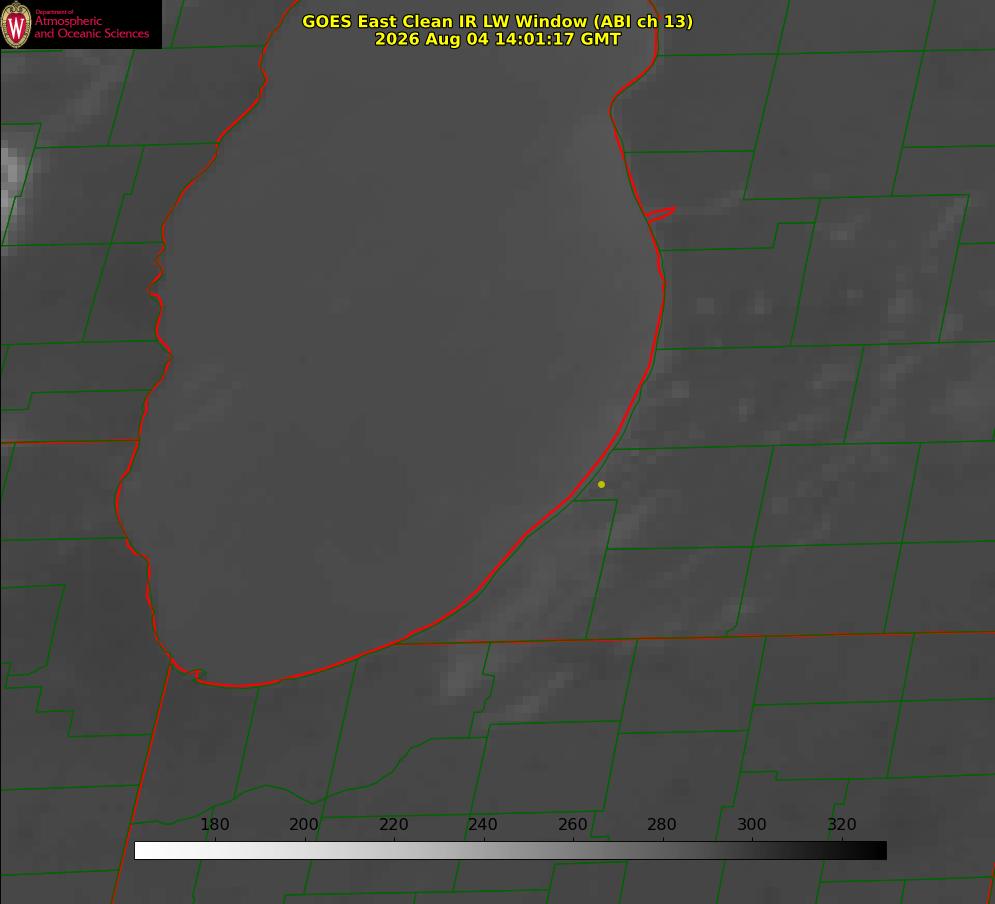Click the 240 label on the colorbar

[x=482, y=824]
